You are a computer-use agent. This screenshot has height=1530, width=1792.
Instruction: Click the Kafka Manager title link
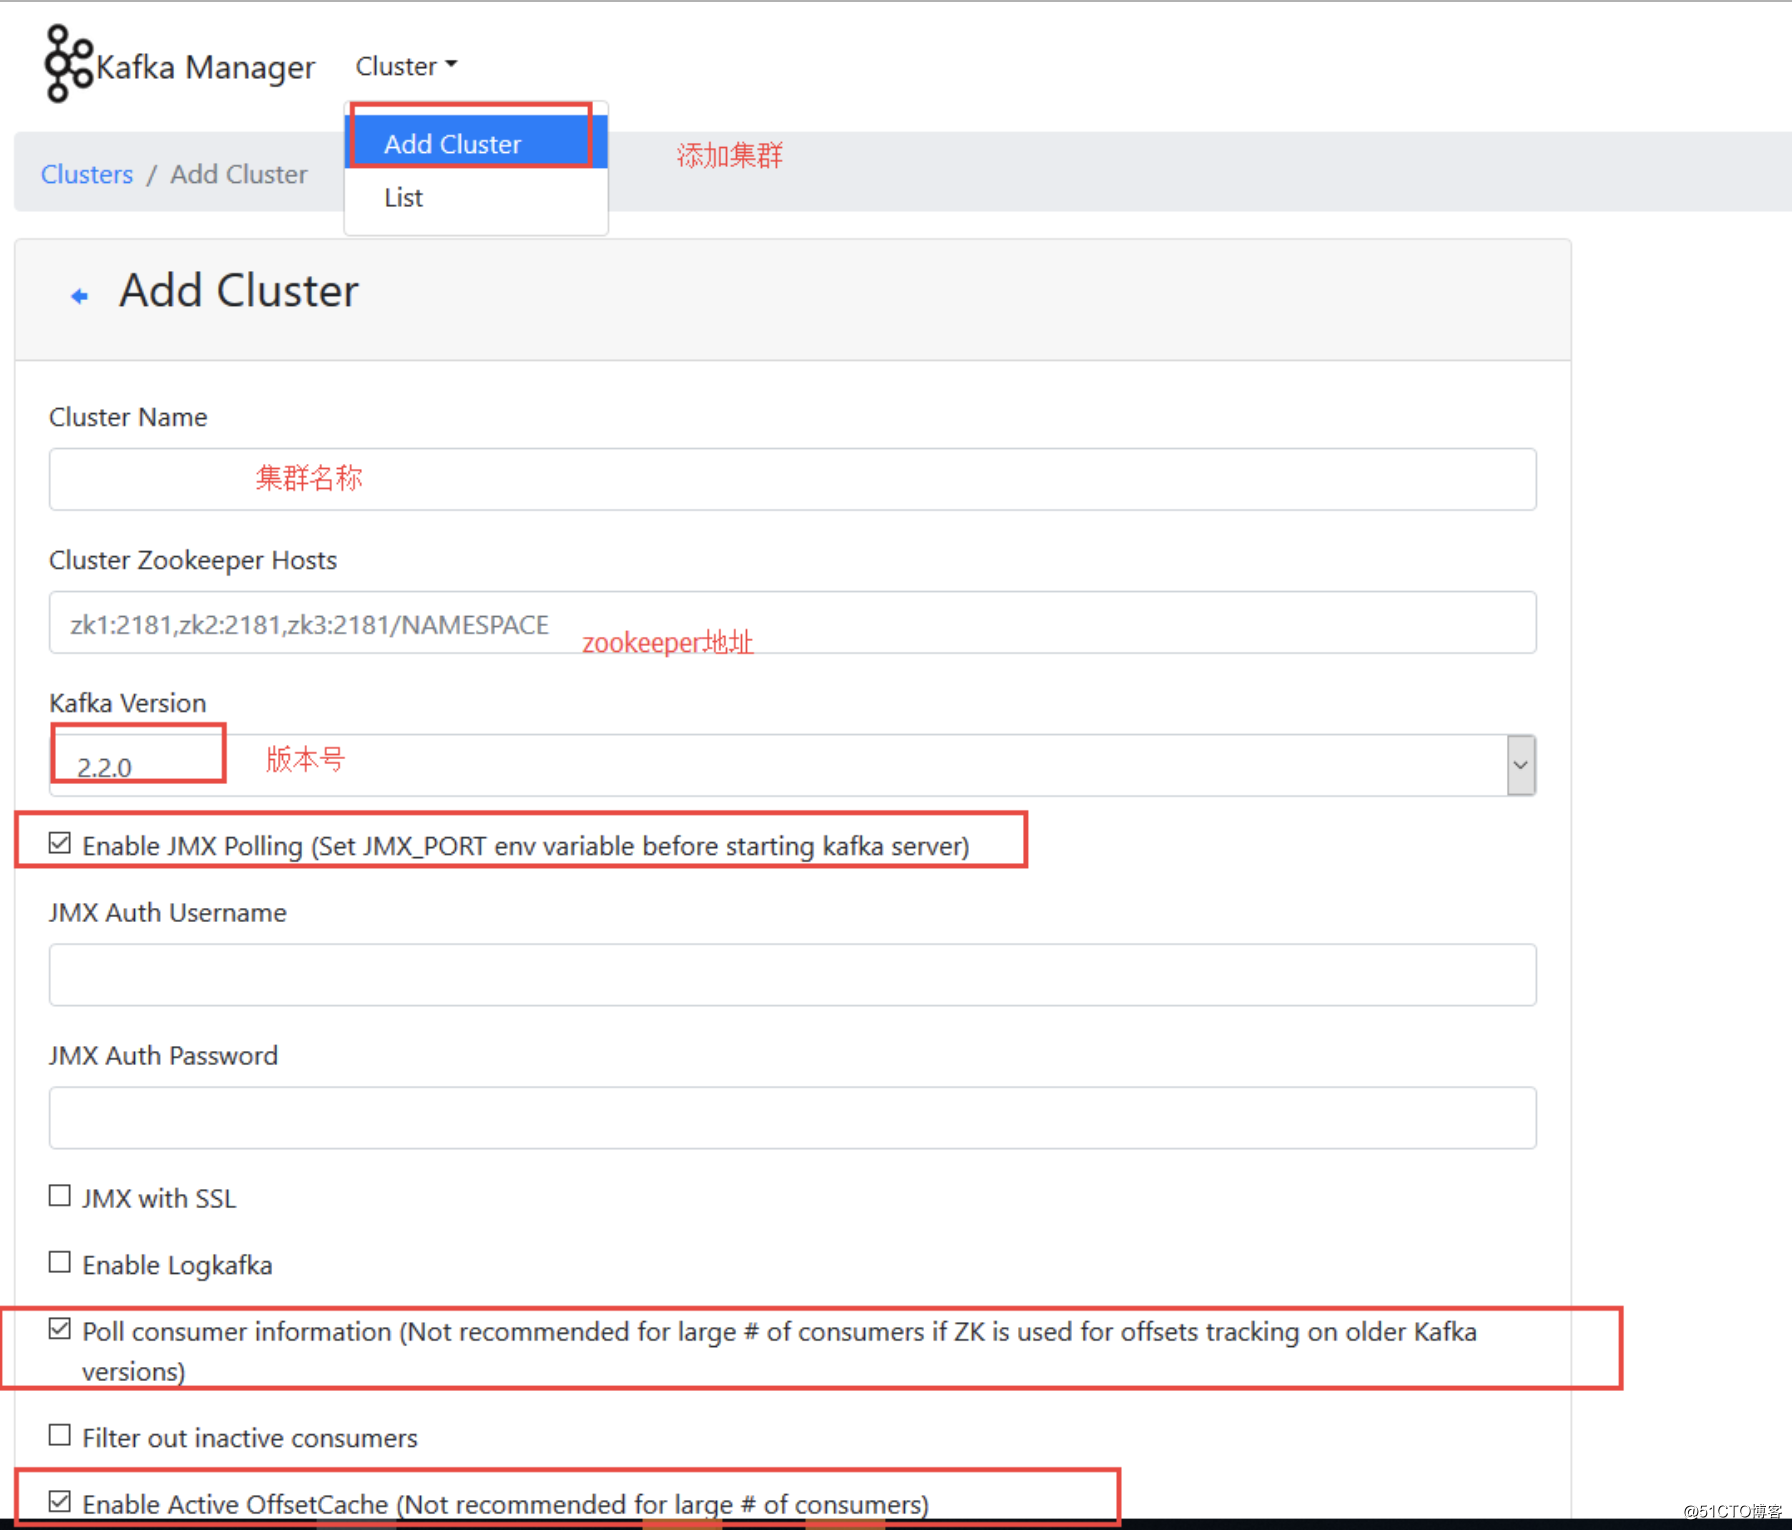click(205, 66)
